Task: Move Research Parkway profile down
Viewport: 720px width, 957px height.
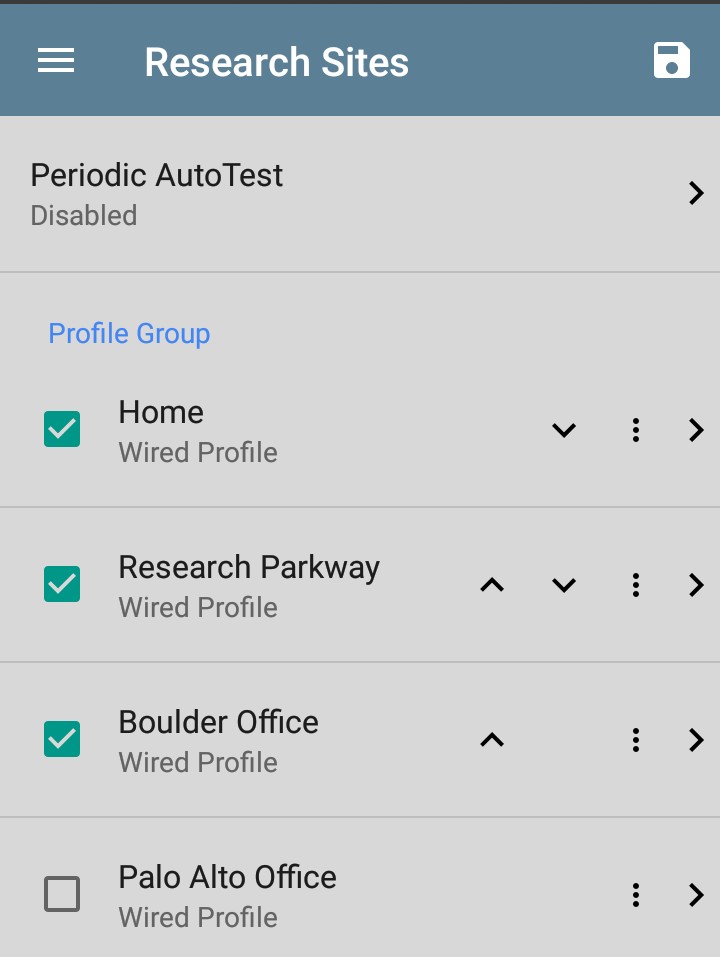Action: (x=564, y=585)
